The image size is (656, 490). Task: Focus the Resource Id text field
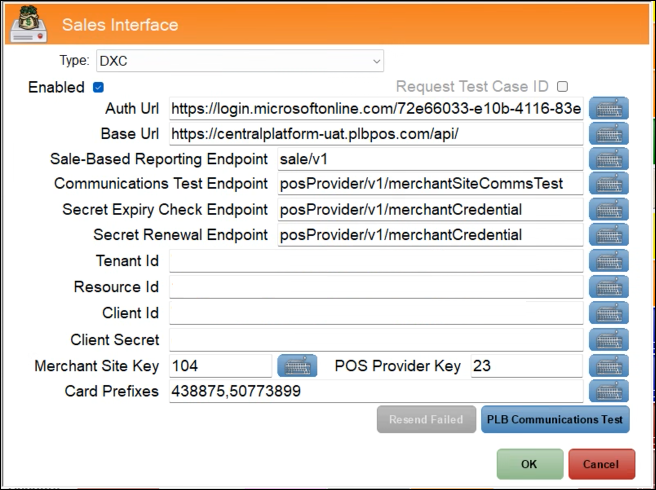coord(375,288)
